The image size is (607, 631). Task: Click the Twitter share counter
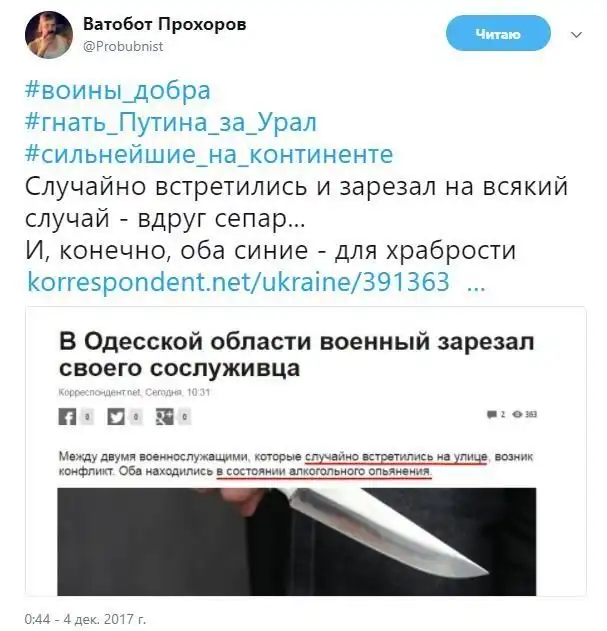(x=136, y=417)
